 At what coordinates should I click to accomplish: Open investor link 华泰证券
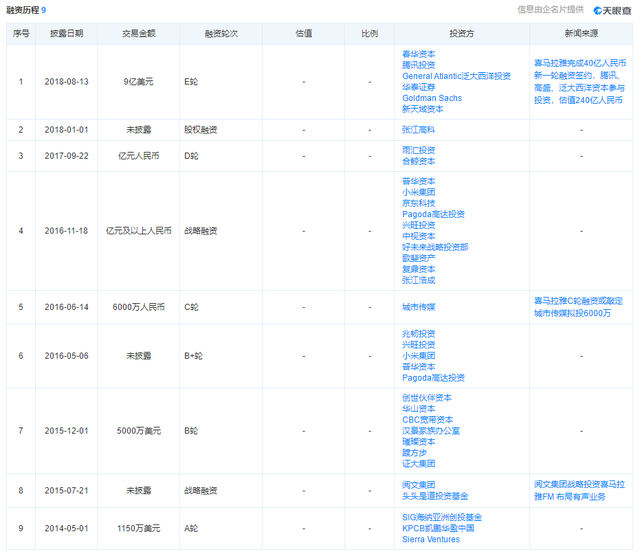tap(418, 87)
